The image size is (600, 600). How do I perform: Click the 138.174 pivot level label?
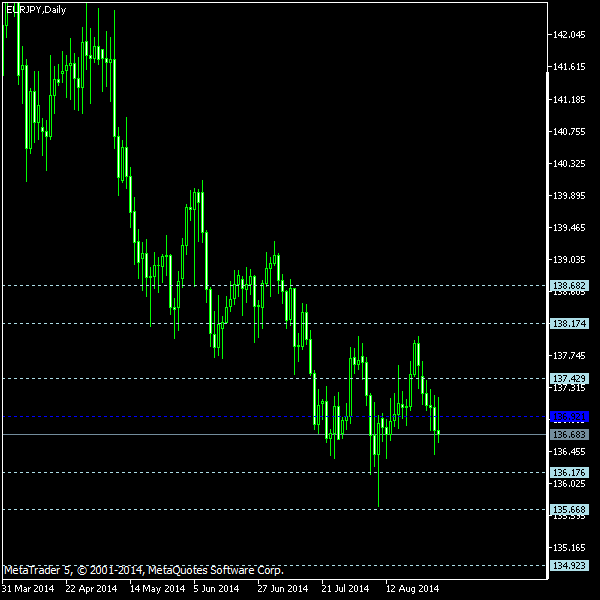pyautogui.click(x=569, y=324)
